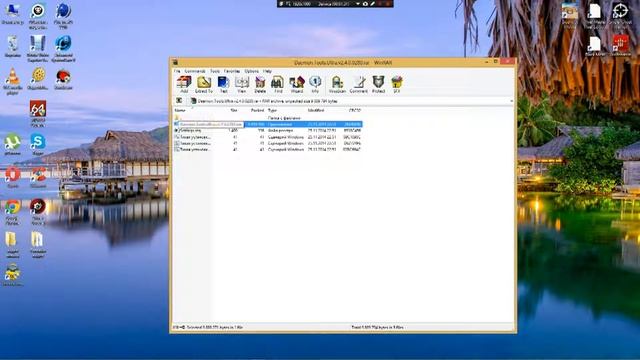640x360 pixels.
Task: Click the Delete toolbar icon
Action: [x=260, y=84]
